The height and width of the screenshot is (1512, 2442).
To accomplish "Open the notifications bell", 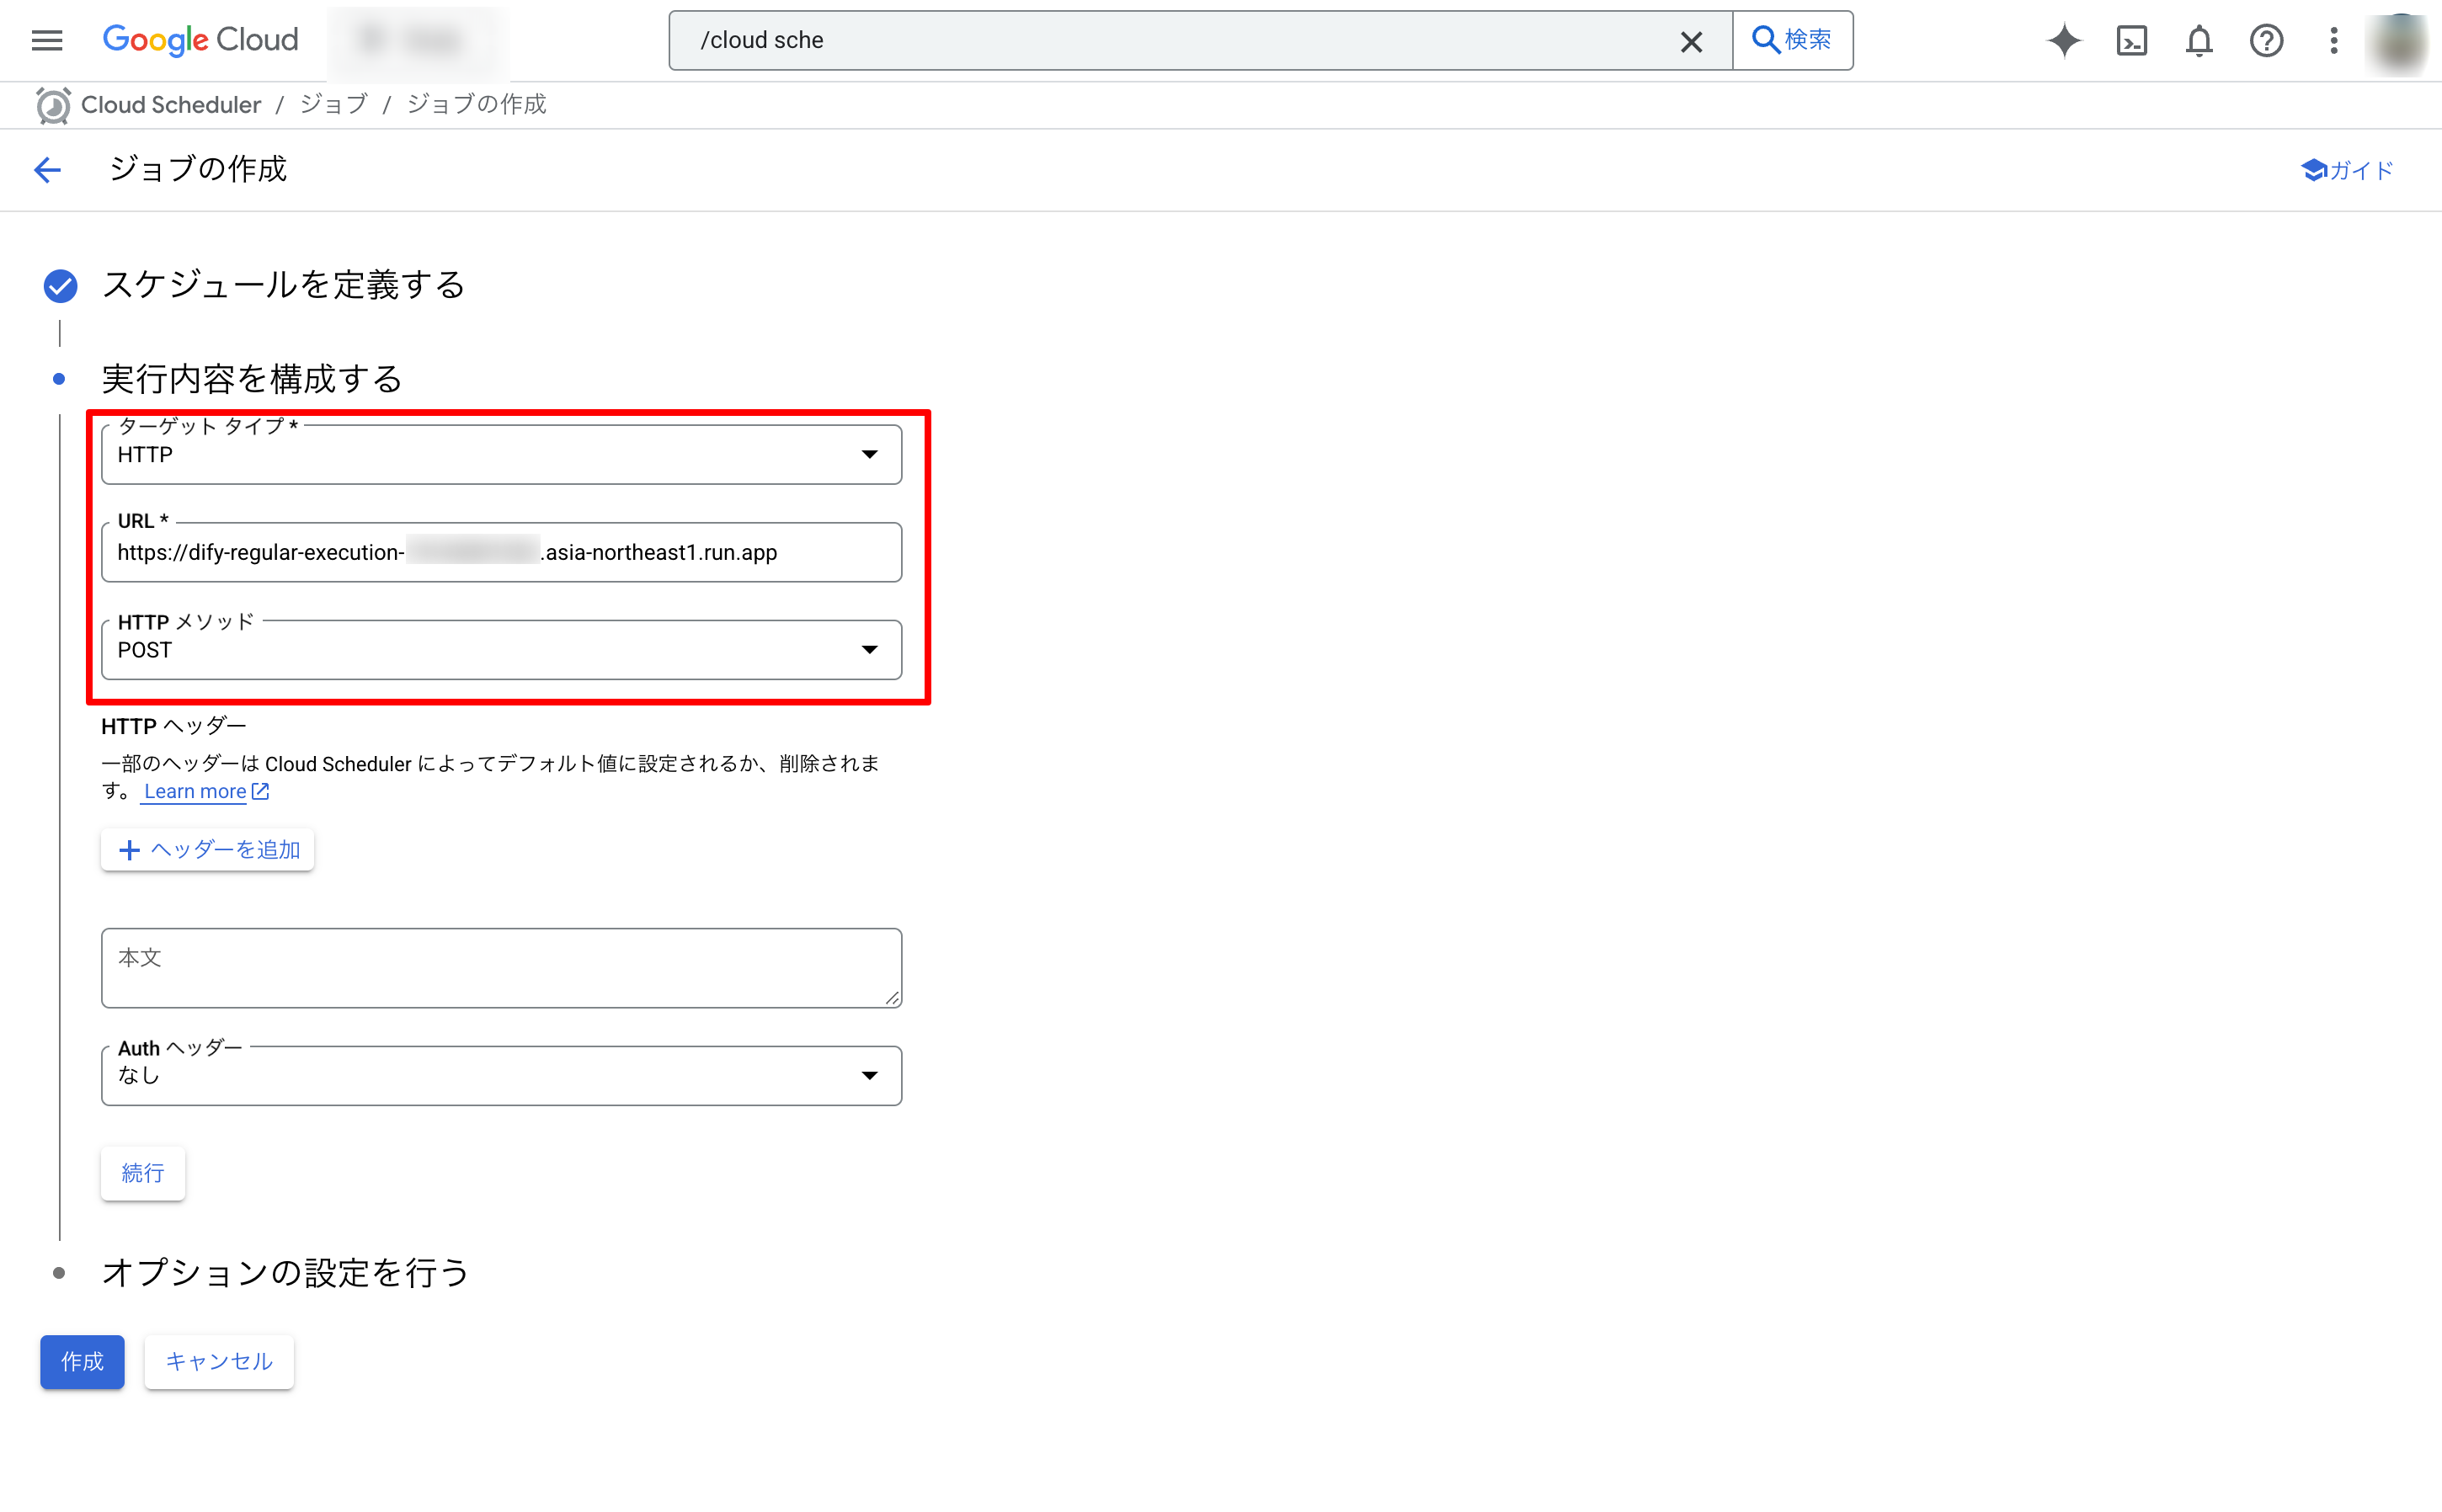I will point(2199,40).
